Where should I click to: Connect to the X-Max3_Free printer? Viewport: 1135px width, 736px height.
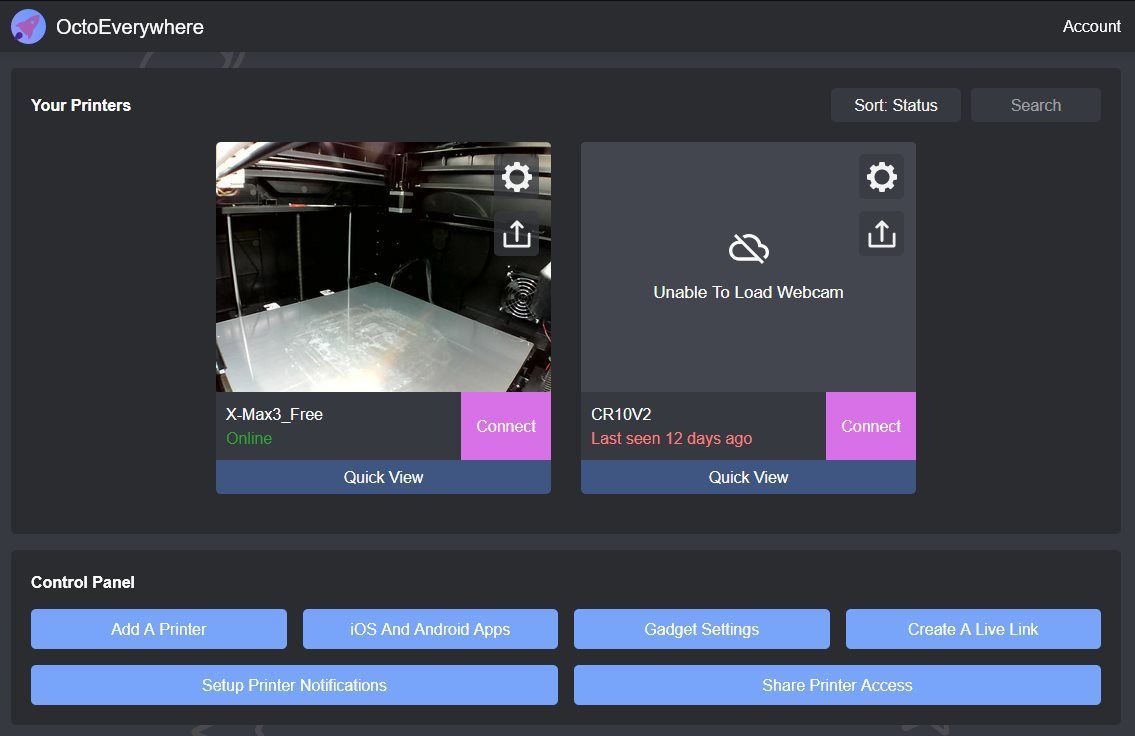[x=506, y=426]
